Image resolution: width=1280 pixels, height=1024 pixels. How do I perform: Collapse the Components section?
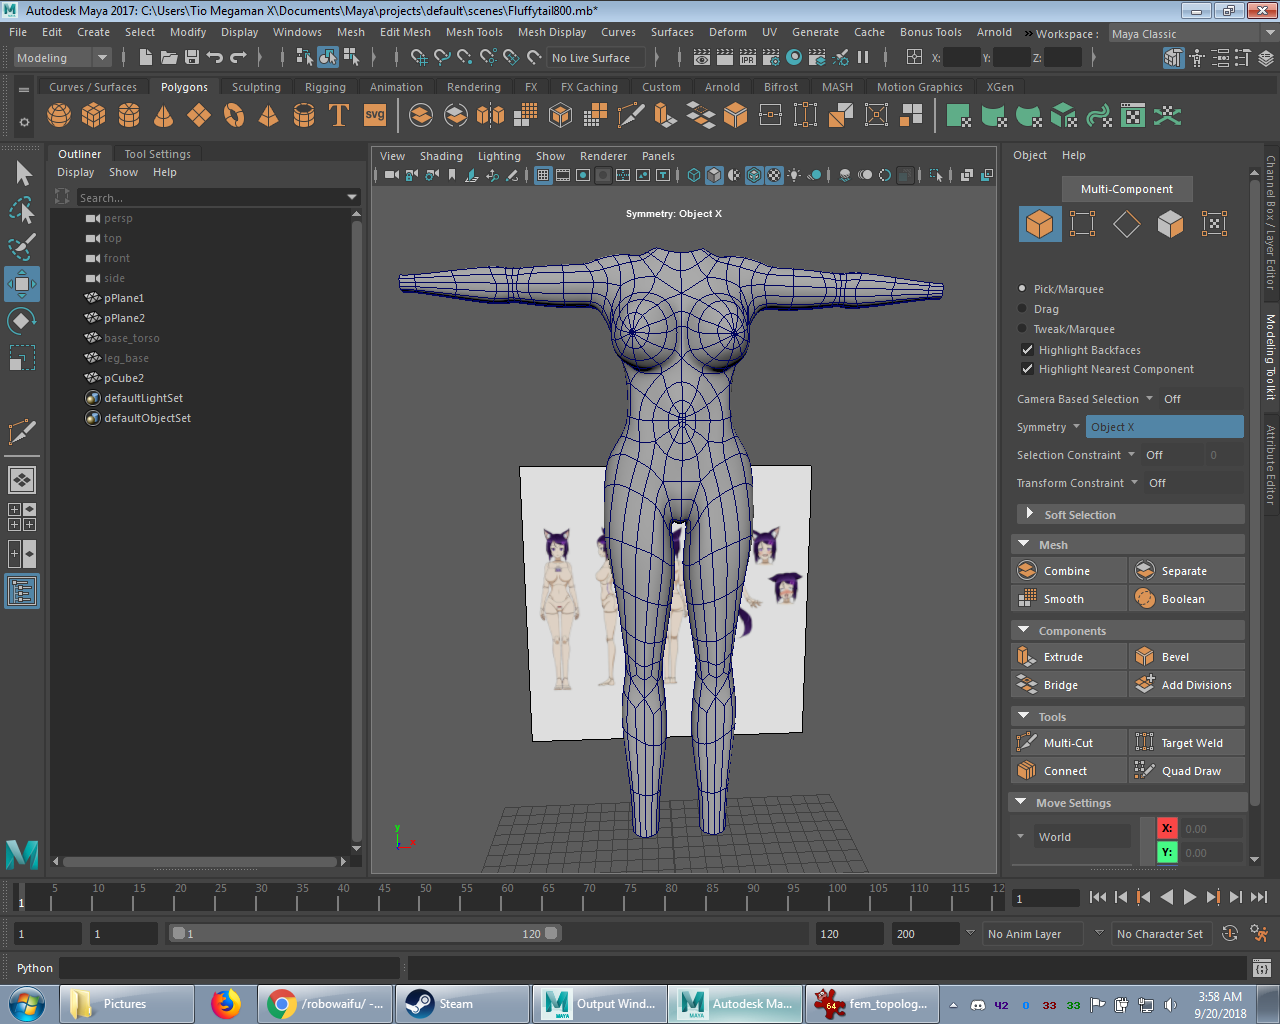point(1128,631)
